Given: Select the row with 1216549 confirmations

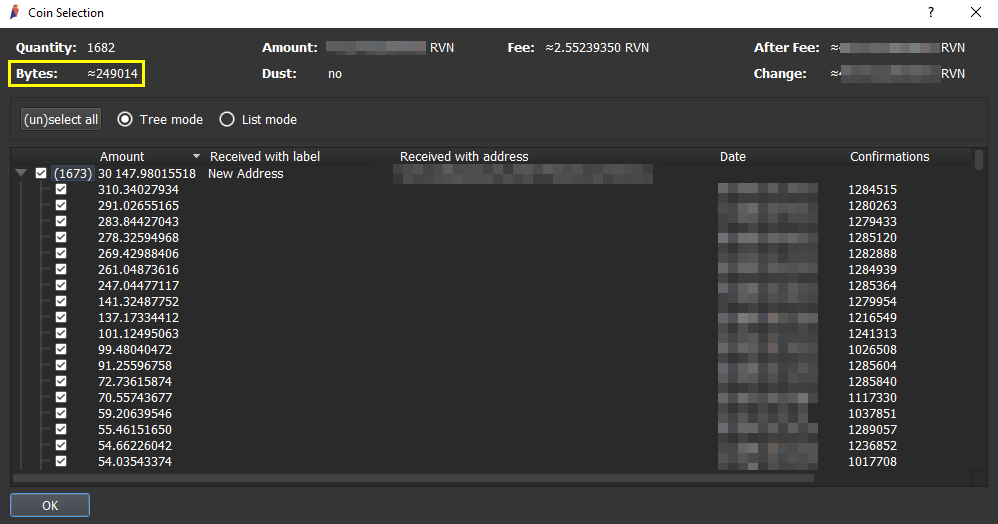Looking at the screenshot, I should (490, 317).
